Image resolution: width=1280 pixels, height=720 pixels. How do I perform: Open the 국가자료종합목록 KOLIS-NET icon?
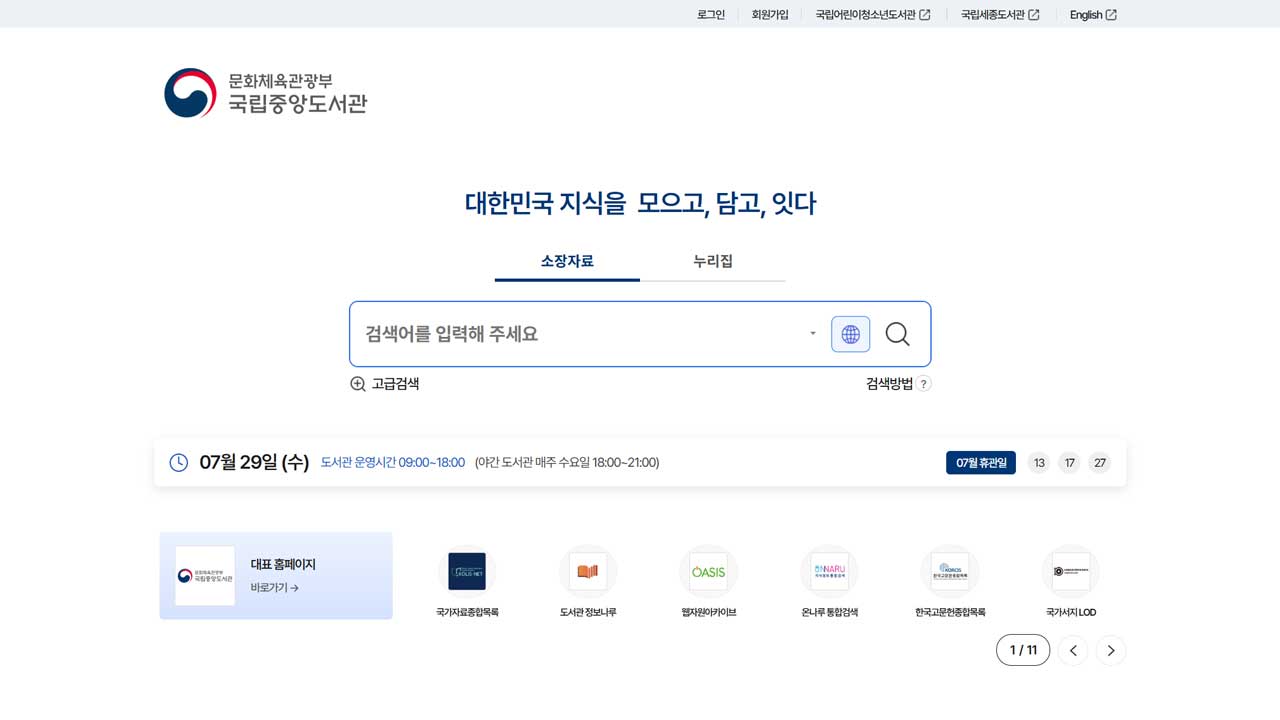click(467, 572)
